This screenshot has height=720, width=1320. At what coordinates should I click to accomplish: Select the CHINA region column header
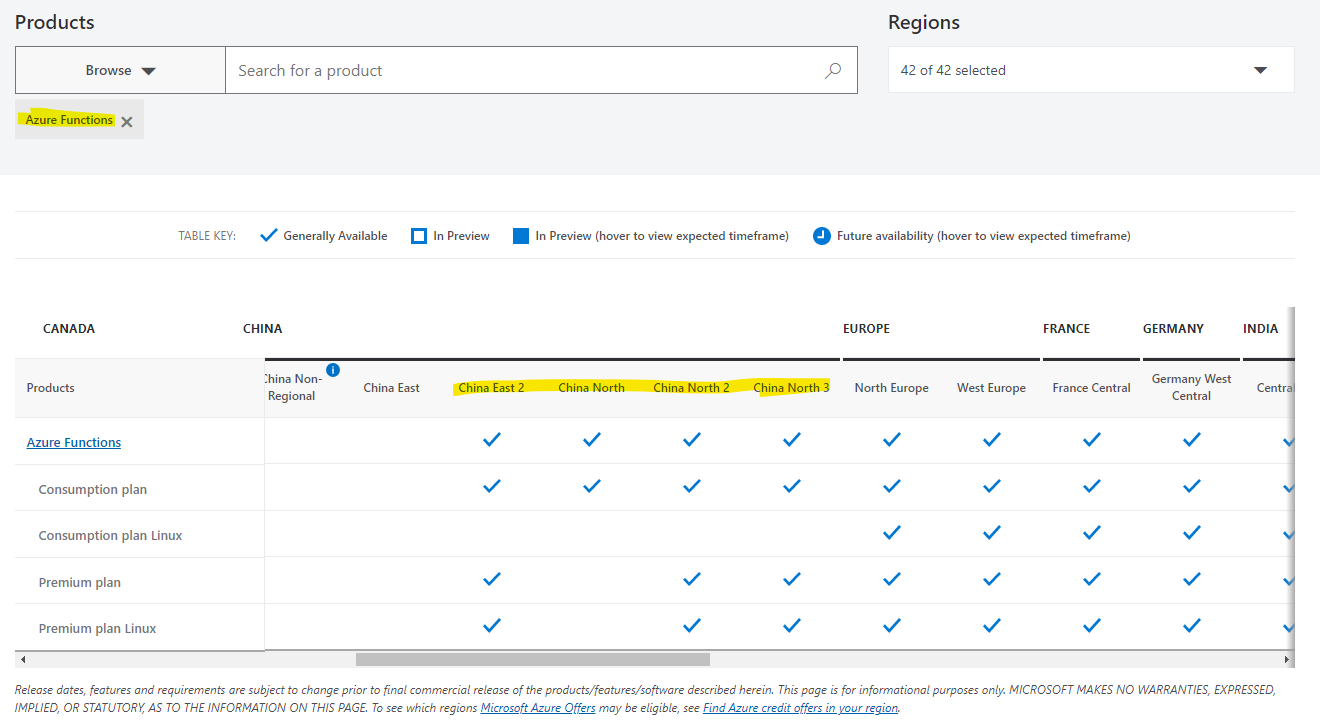[262, 328]
